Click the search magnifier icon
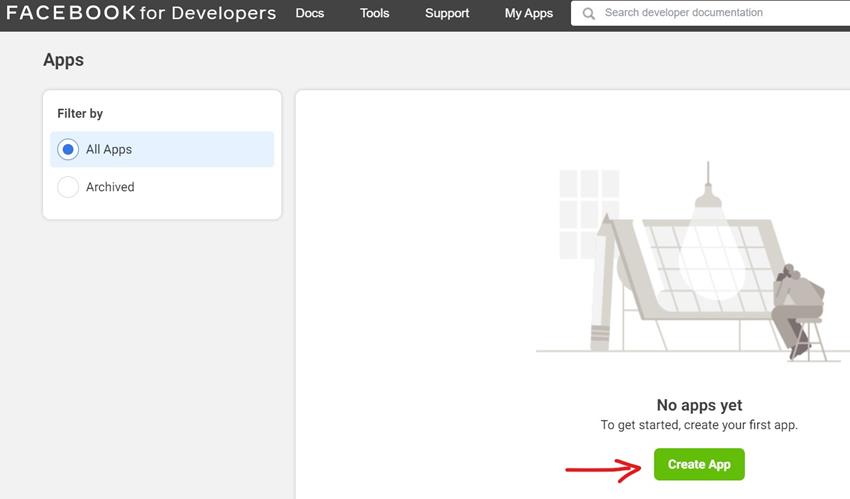 [588, 14]
